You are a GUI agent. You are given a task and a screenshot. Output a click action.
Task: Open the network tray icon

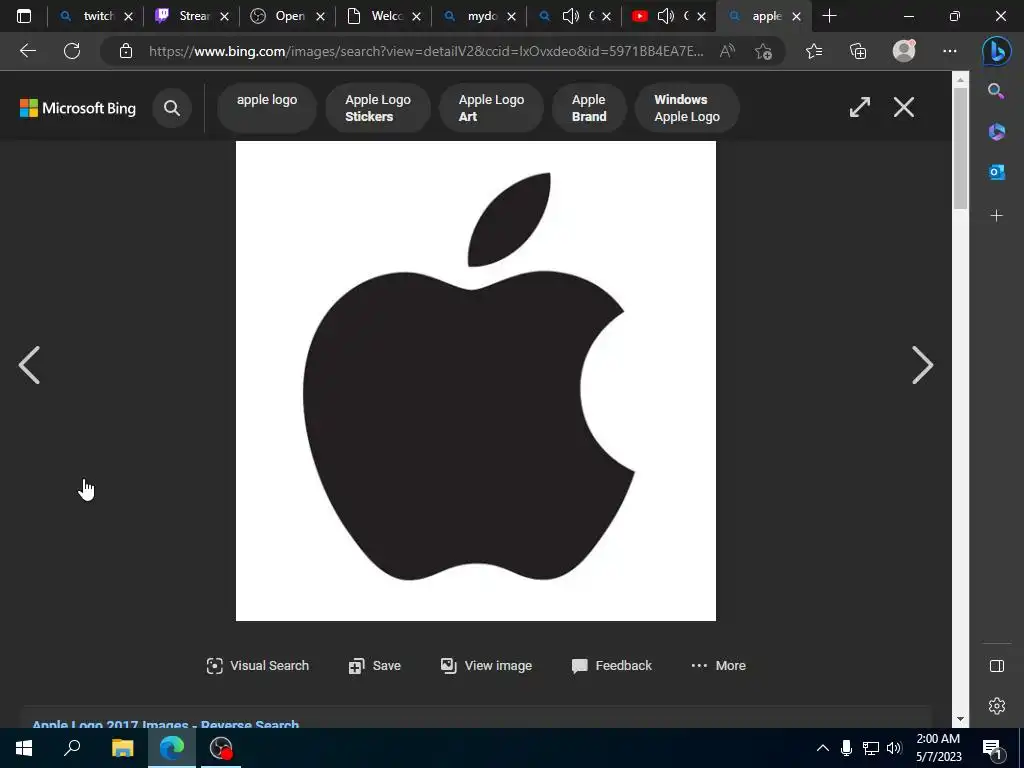(x=870, y=748)
